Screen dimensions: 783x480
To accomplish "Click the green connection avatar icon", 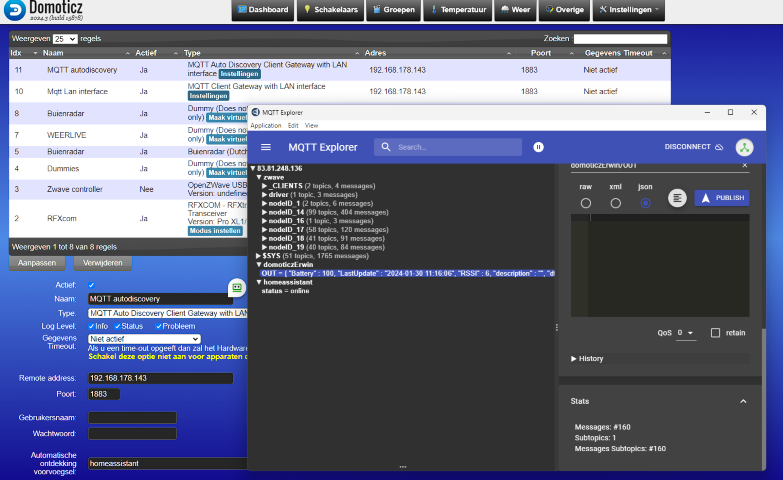I will point(745,147).
